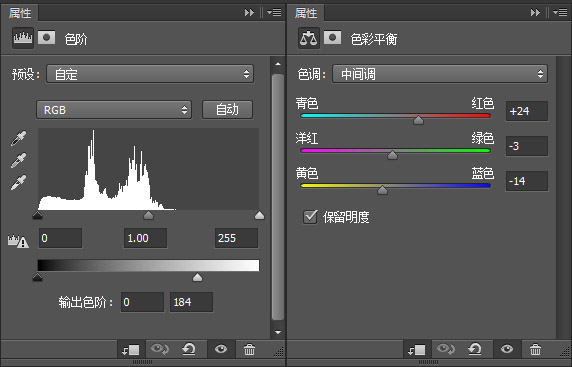
Task: Toggle 保留明度 preserve luminosity checkbox
Action: tap(310, 217)
